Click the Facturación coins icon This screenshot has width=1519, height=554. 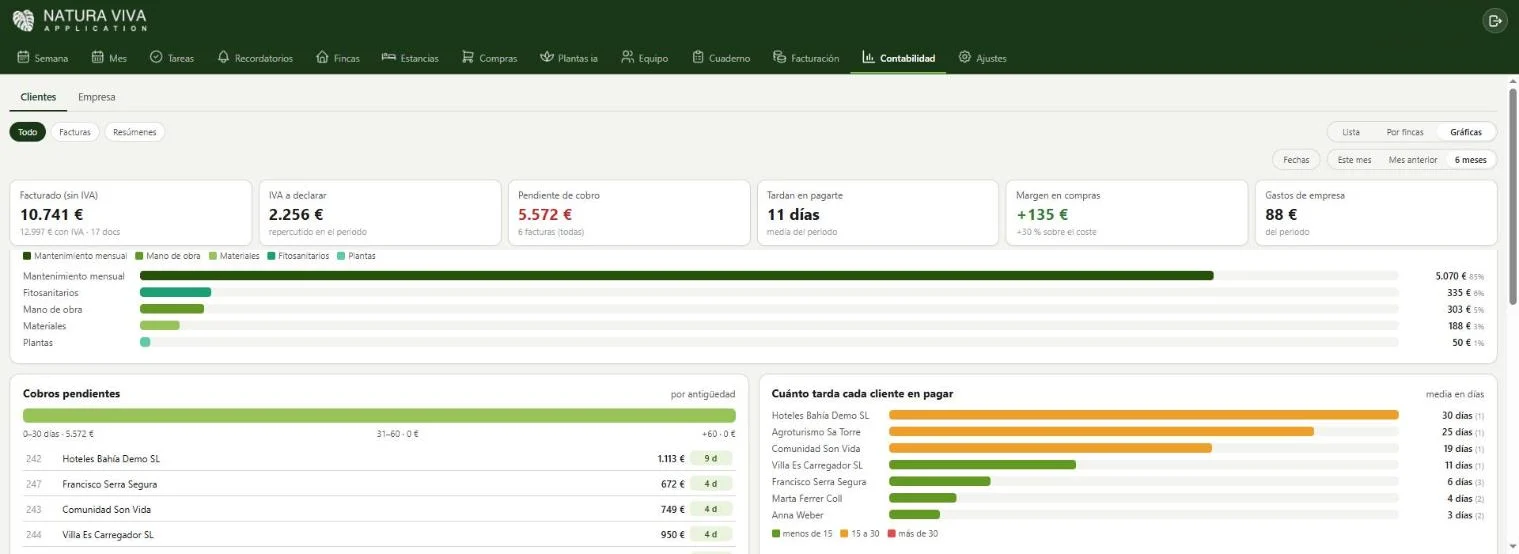779,57
